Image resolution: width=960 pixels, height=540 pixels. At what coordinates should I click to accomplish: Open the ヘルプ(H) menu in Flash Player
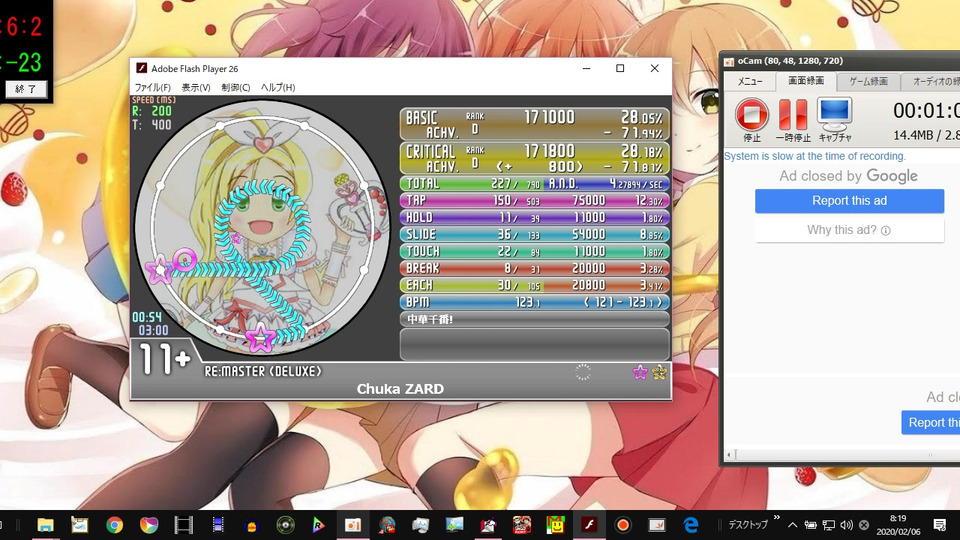[278, 87]
